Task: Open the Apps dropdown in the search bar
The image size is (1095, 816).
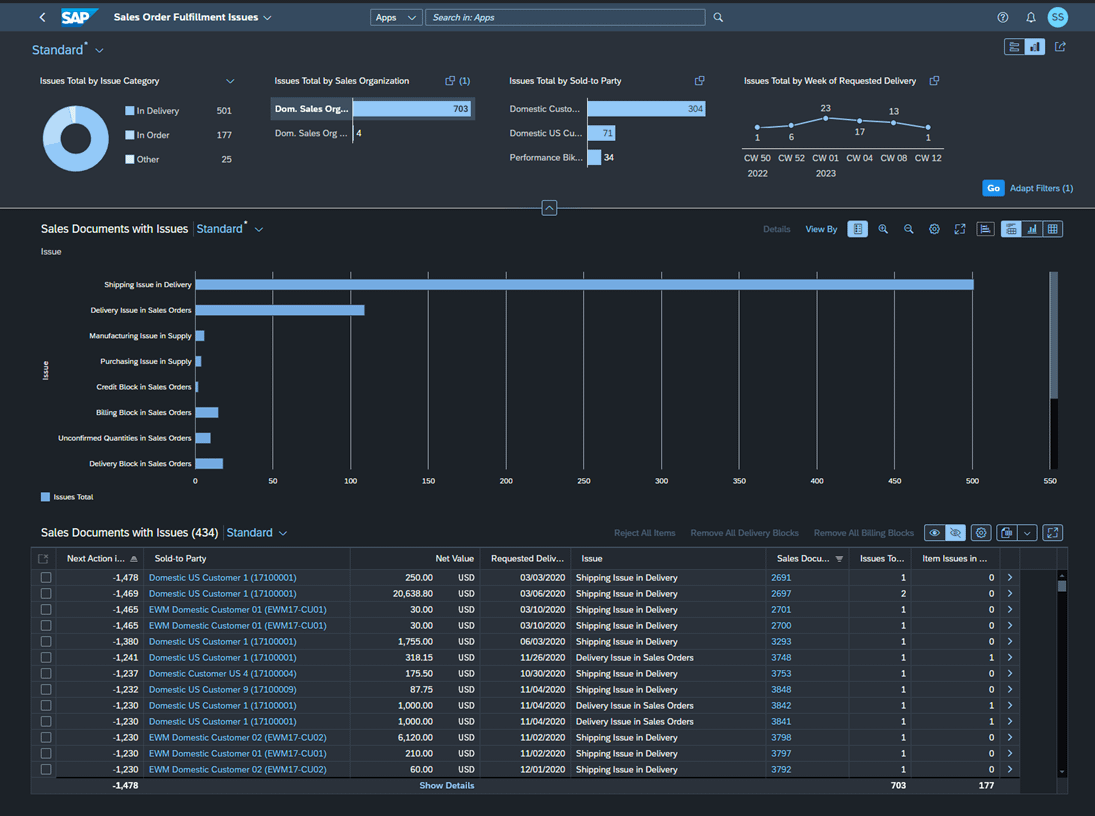Action: coord(395,17)
